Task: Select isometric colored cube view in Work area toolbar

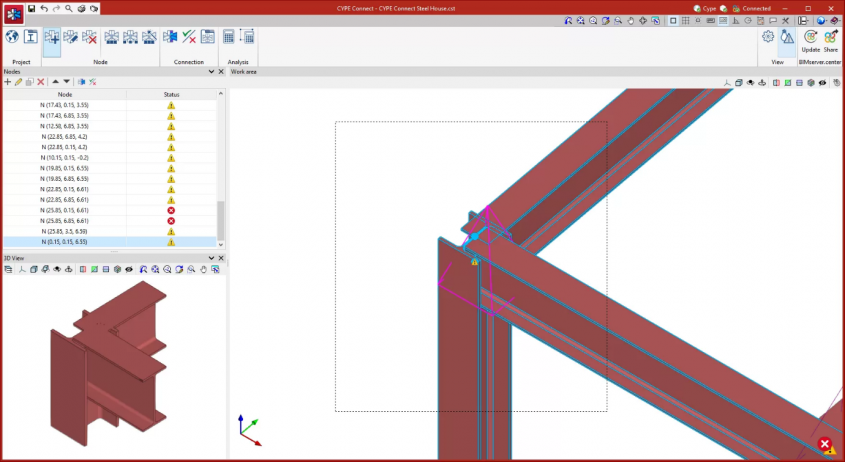Action: tap(811, 82)
